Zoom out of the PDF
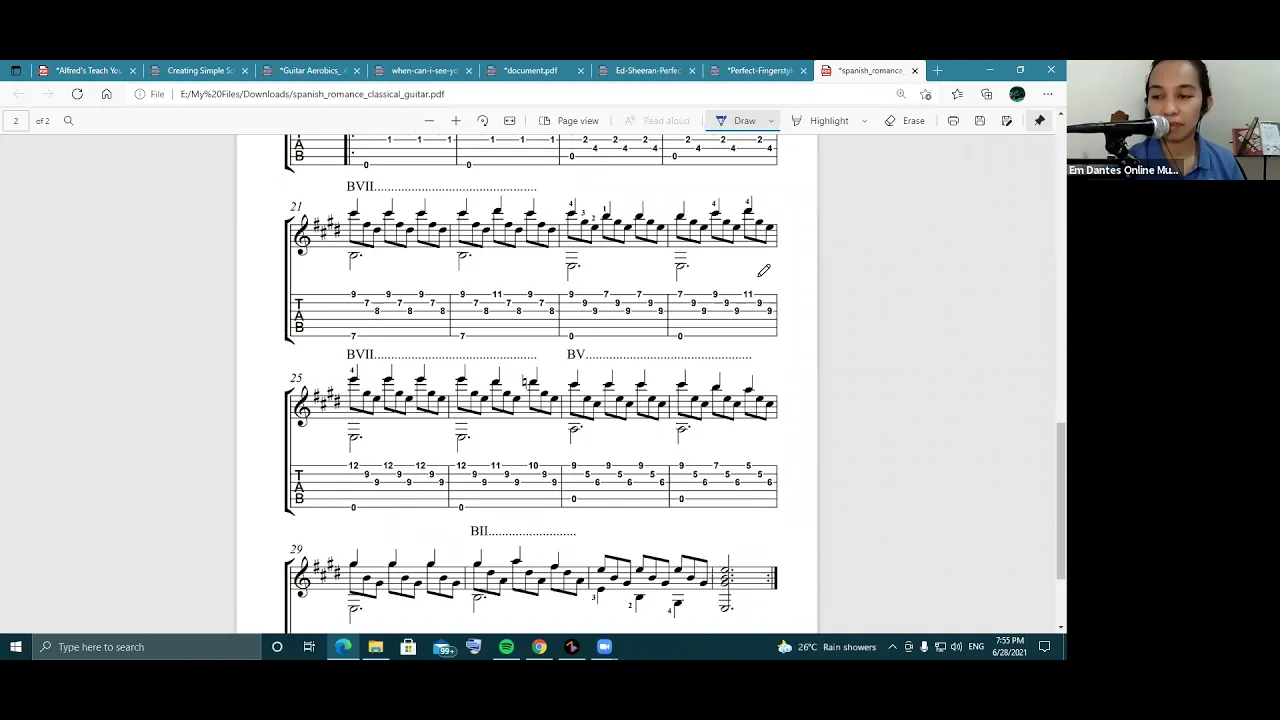1280x720 pixels. click(429, 121)
